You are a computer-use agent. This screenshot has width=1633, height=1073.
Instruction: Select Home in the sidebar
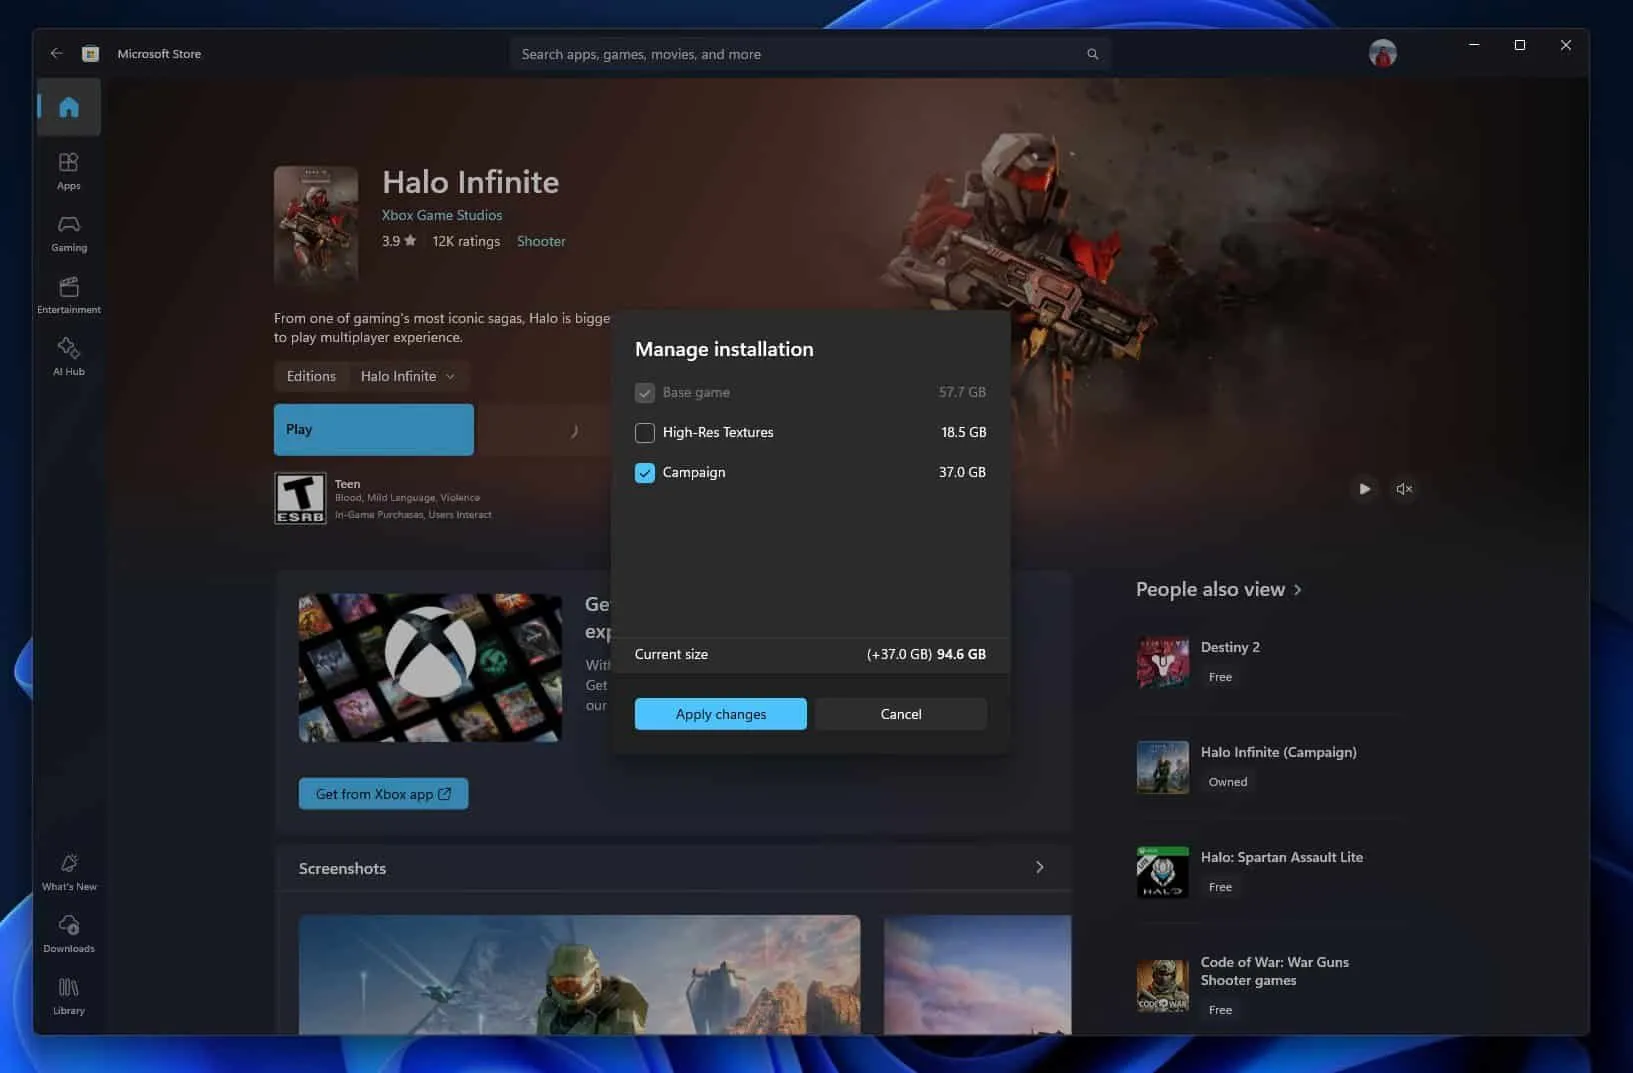pos(68,106)
